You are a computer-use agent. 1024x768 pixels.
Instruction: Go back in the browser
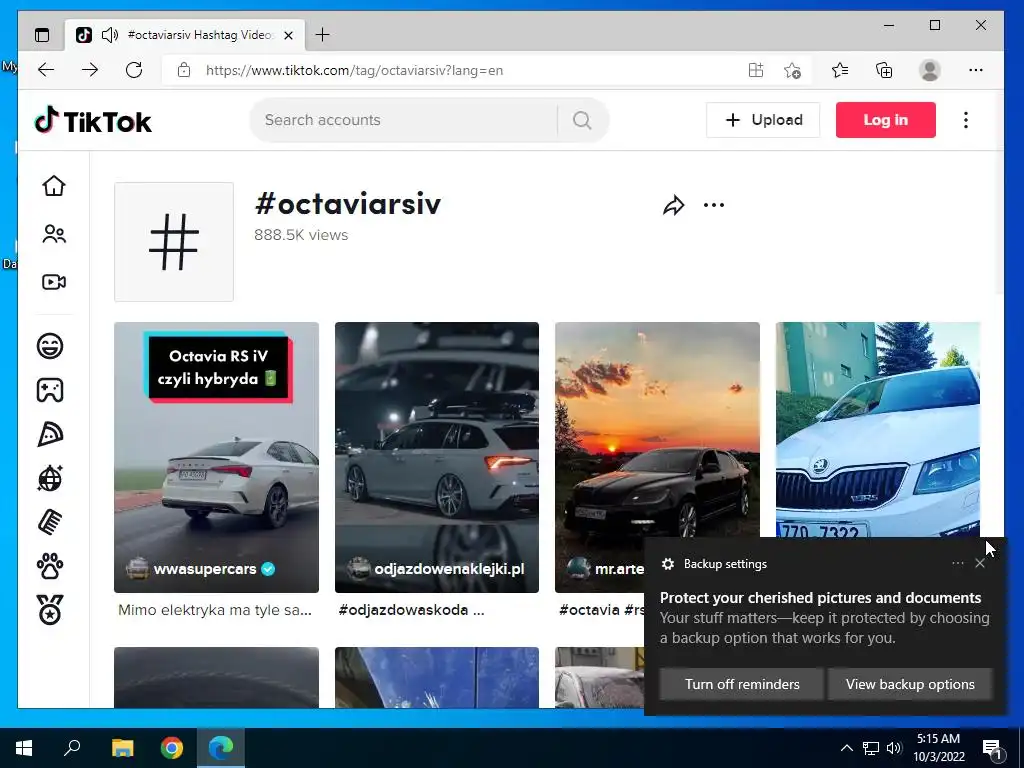(46, 70)
